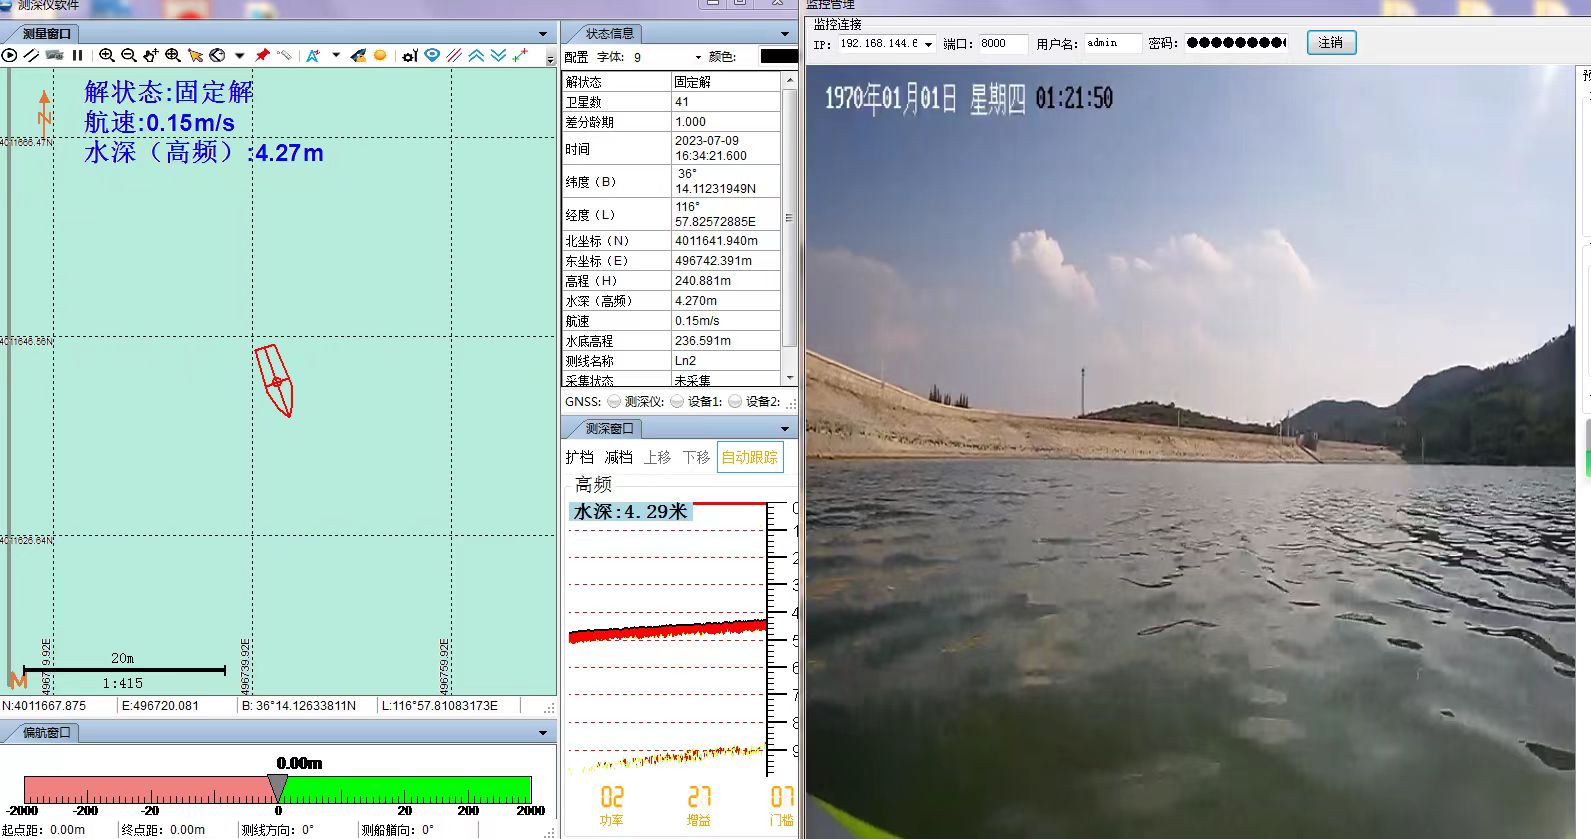Select the 偏航窗口 tab
1591x839 pixels.
pyautogui.click(x=46, y=733)
